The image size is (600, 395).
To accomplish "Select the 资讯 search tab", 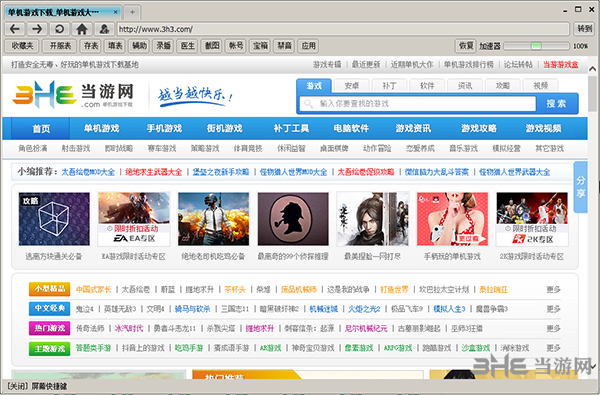I will 465,86.
